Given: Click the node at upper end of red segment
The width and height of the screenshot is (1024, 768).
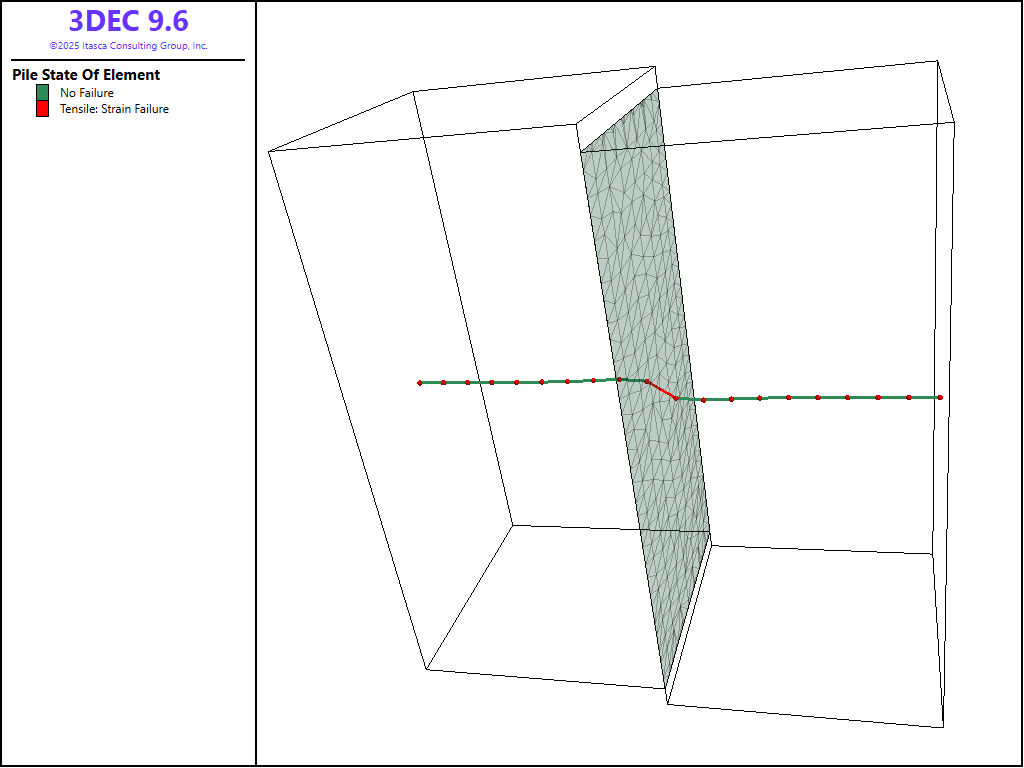Looking at the screenshot, I should coord(648,382).
